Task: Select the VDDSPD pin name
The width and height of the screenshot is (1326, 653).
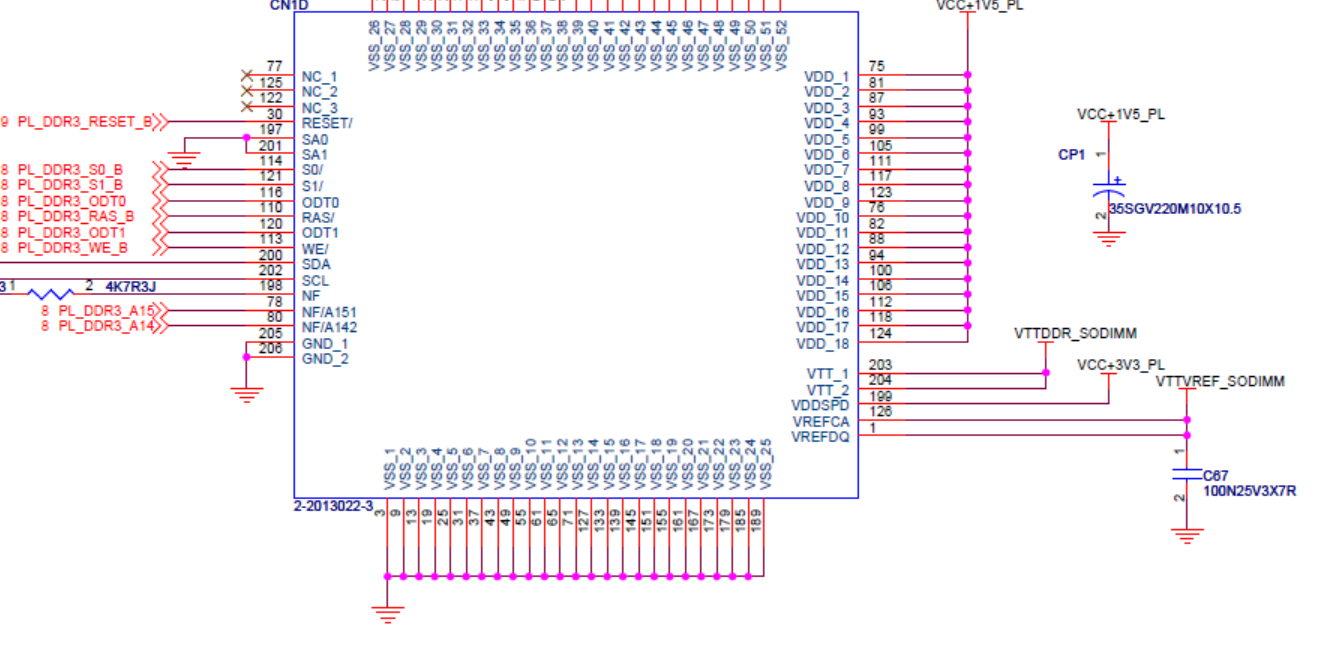Action: pos(820,406)
